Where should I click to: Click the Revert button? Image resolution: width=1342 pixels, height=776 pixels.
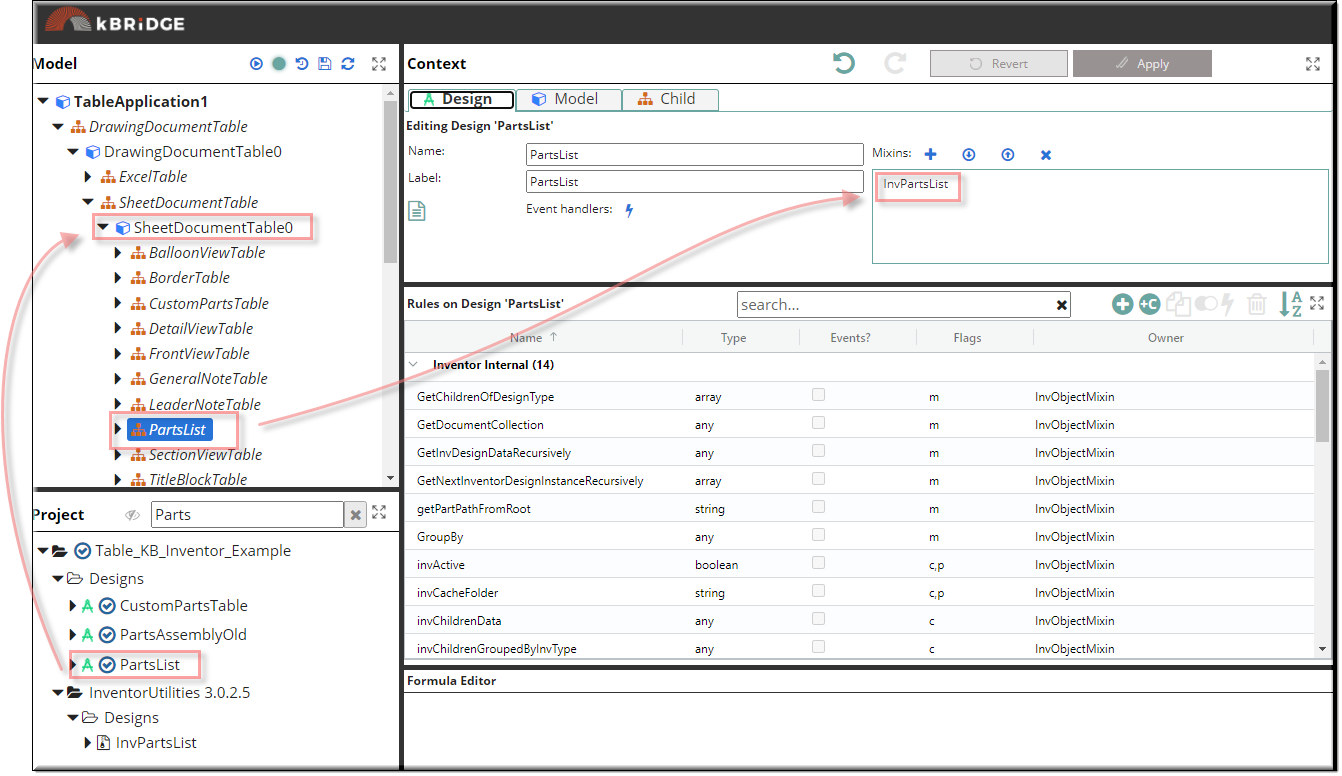click(x=998, y=64)
